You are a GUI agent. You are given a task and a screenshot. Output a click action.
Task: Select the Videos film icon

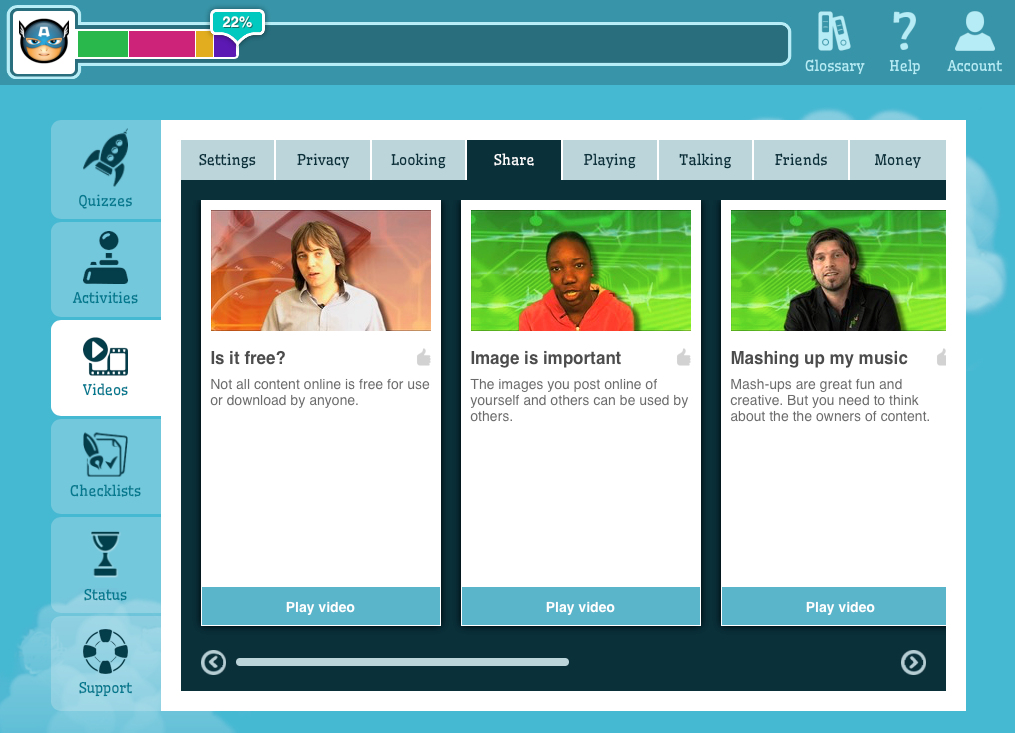click(x=106, y=356)
